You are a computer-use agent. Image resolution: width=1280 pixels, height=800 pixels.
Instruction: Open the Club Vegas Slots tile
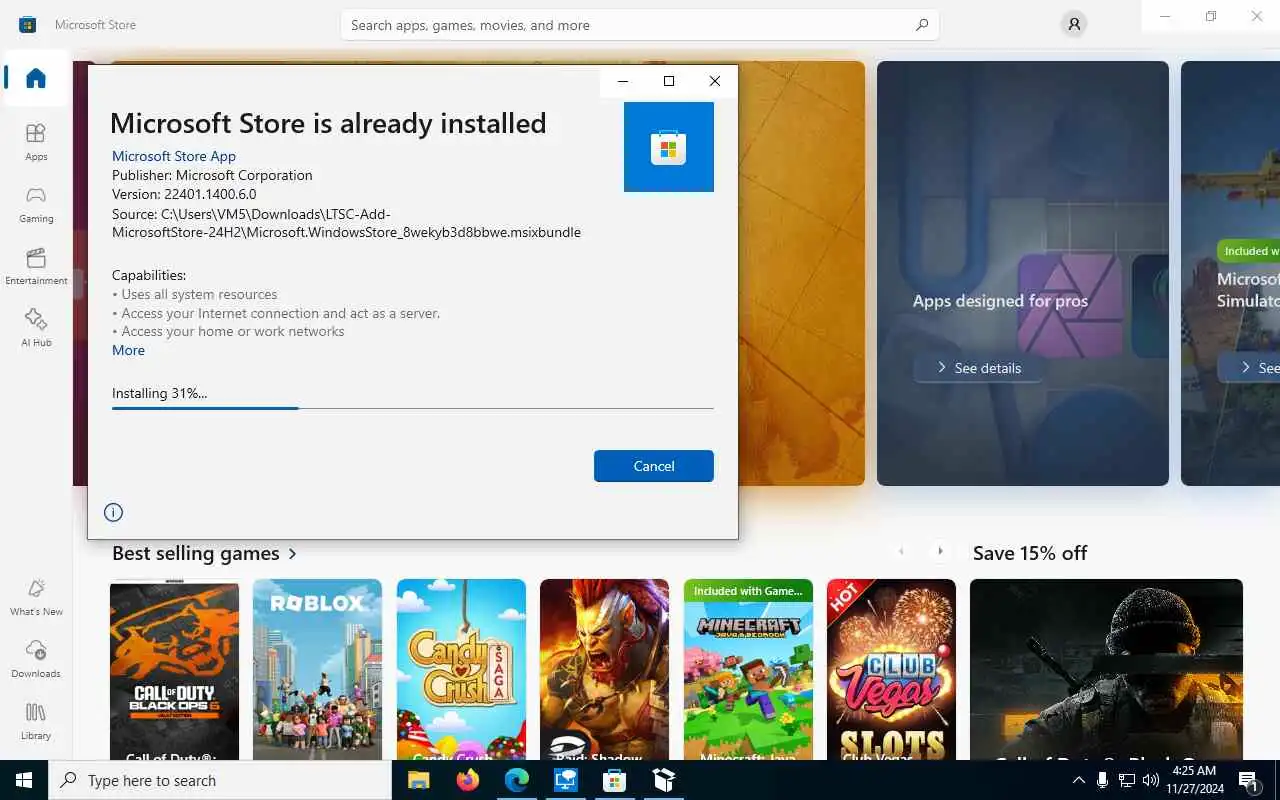tap(891, 669)
